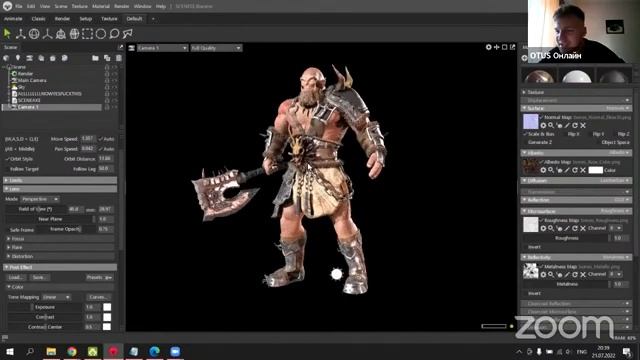Open the Scene menu
The width and height of the screenshot is (640, 360).
61,7
